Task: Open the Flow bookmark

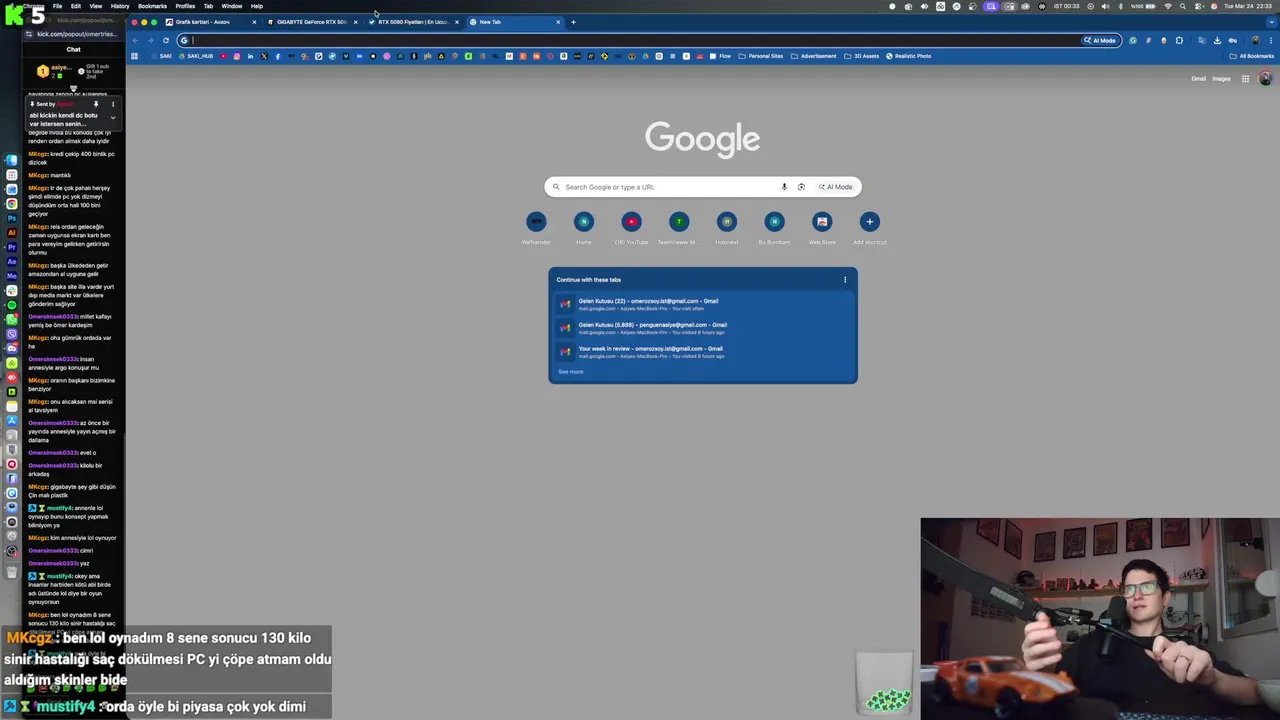Action: 720,56
